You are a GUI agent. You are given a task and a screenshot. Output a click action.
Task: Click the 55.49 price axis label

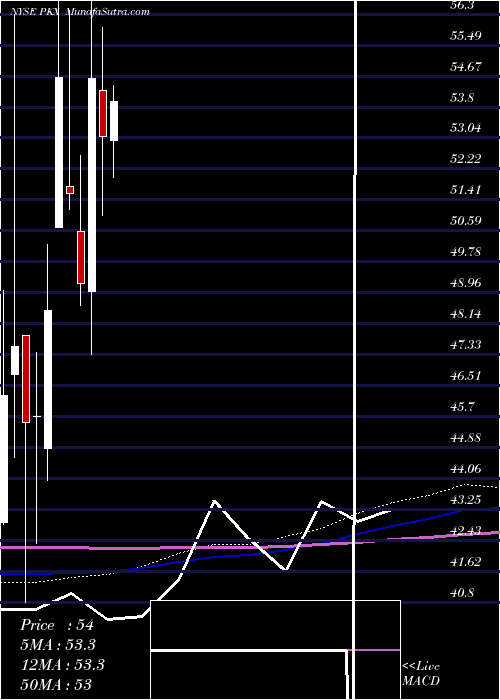466,35
